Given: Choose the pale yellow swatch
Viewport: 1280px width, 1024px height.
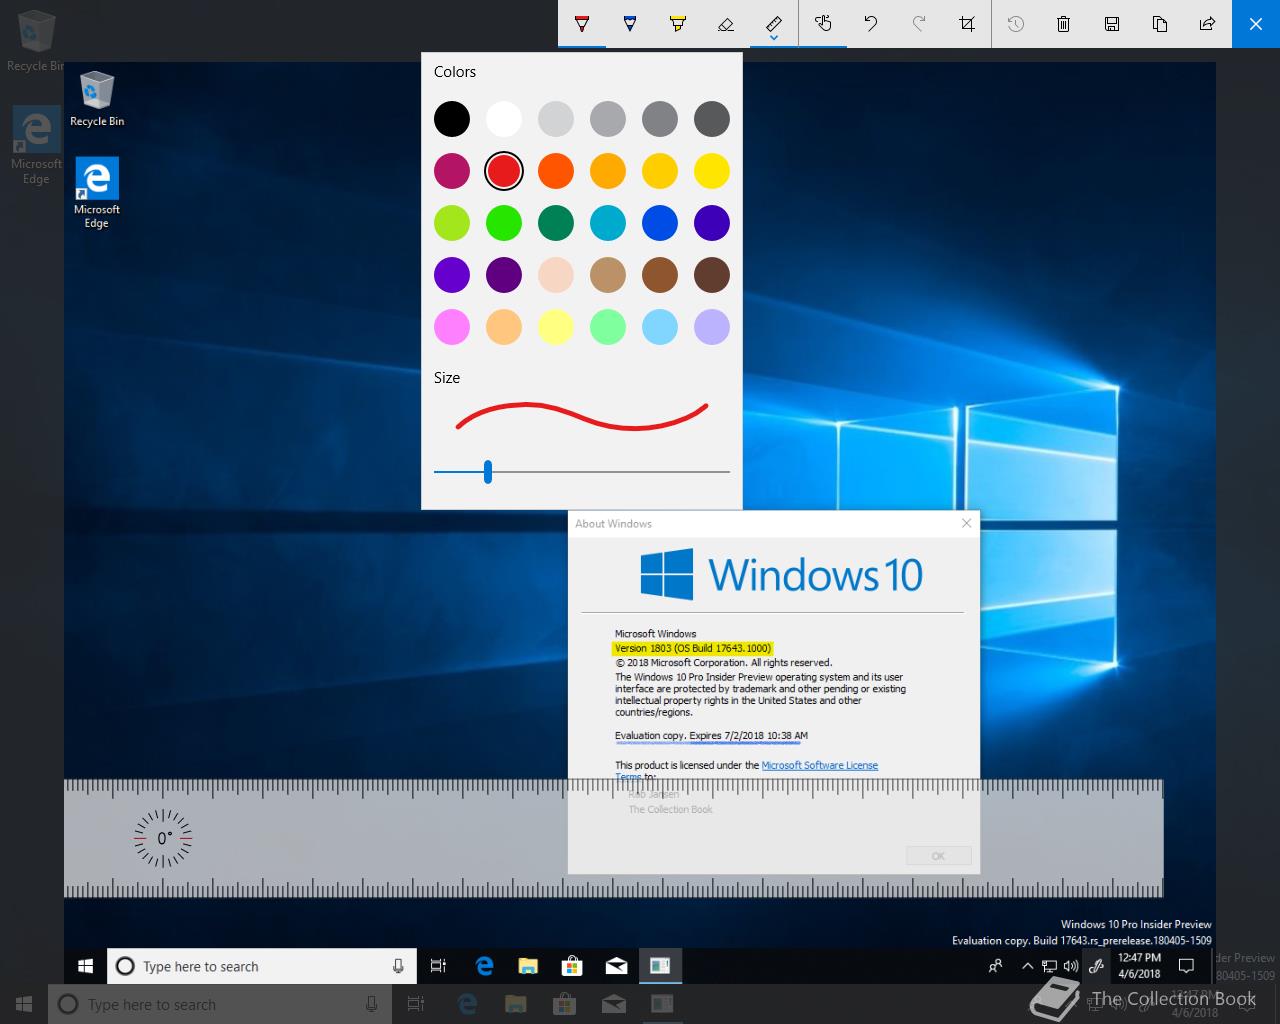Looking at the screenshot, I should pos(556,327).
